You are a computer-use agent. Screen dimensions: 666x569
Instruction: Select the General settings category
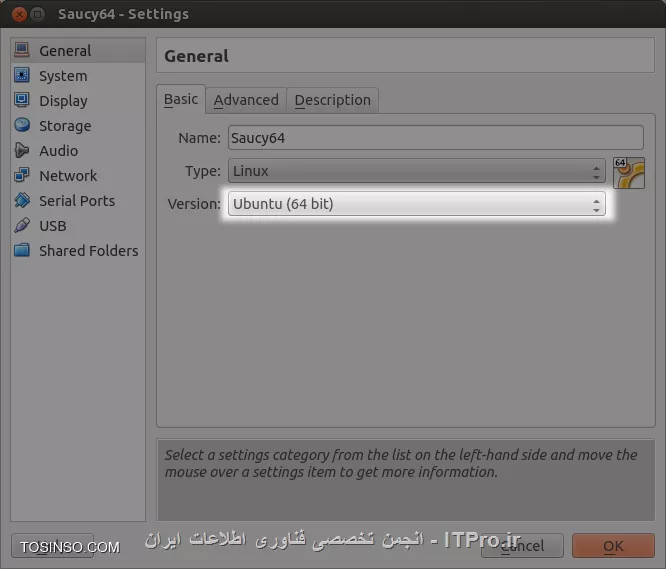click(78, 51)
